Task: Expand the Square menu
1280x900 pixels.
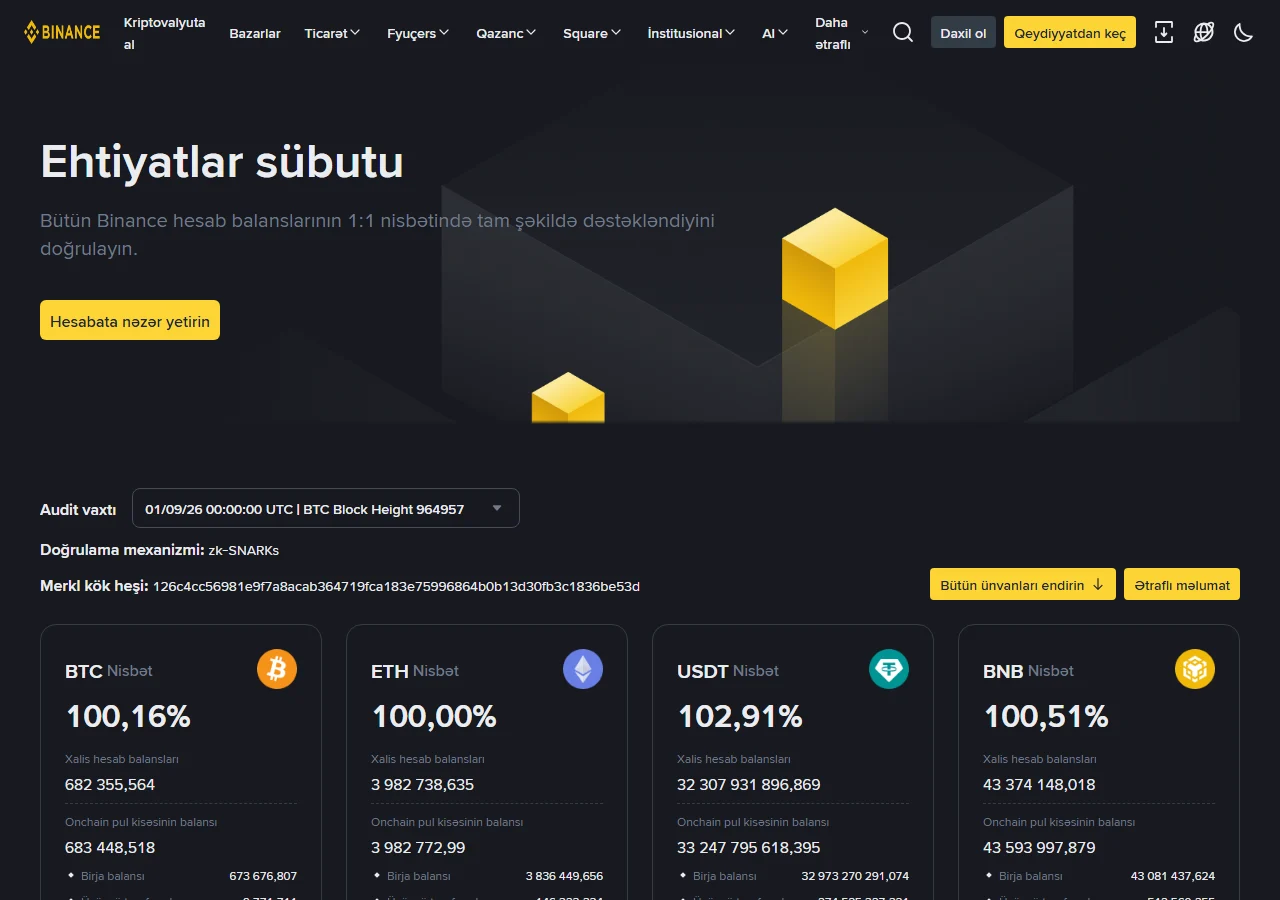Action: pos(593,33)
